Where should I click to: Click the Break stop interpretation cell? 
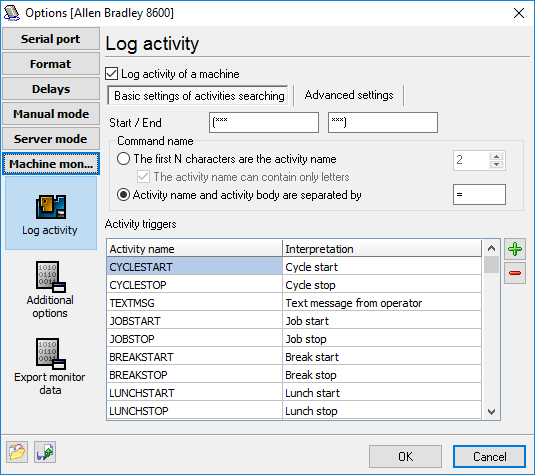(x=382, y=375)
